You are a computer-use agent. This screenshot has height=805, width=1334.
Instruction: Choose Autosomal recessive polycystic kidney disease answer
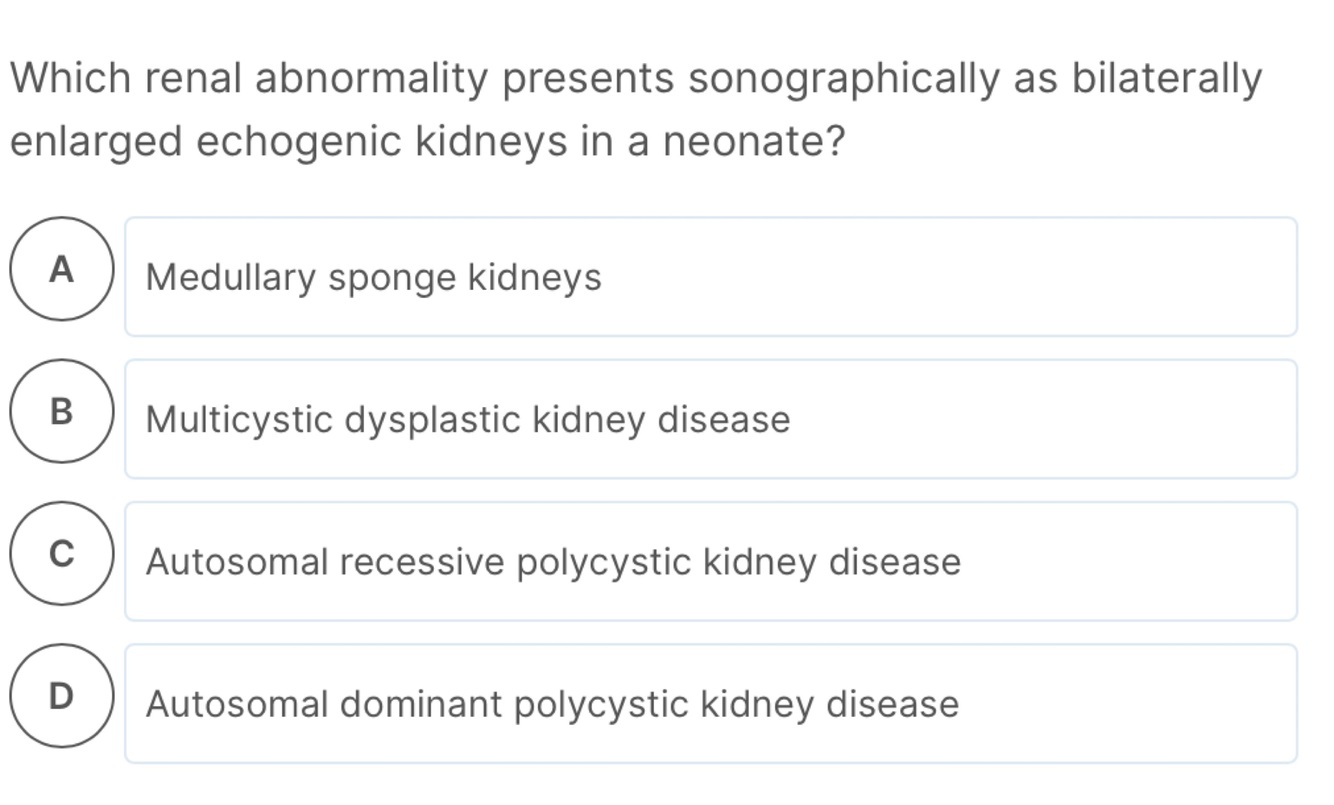710,562
